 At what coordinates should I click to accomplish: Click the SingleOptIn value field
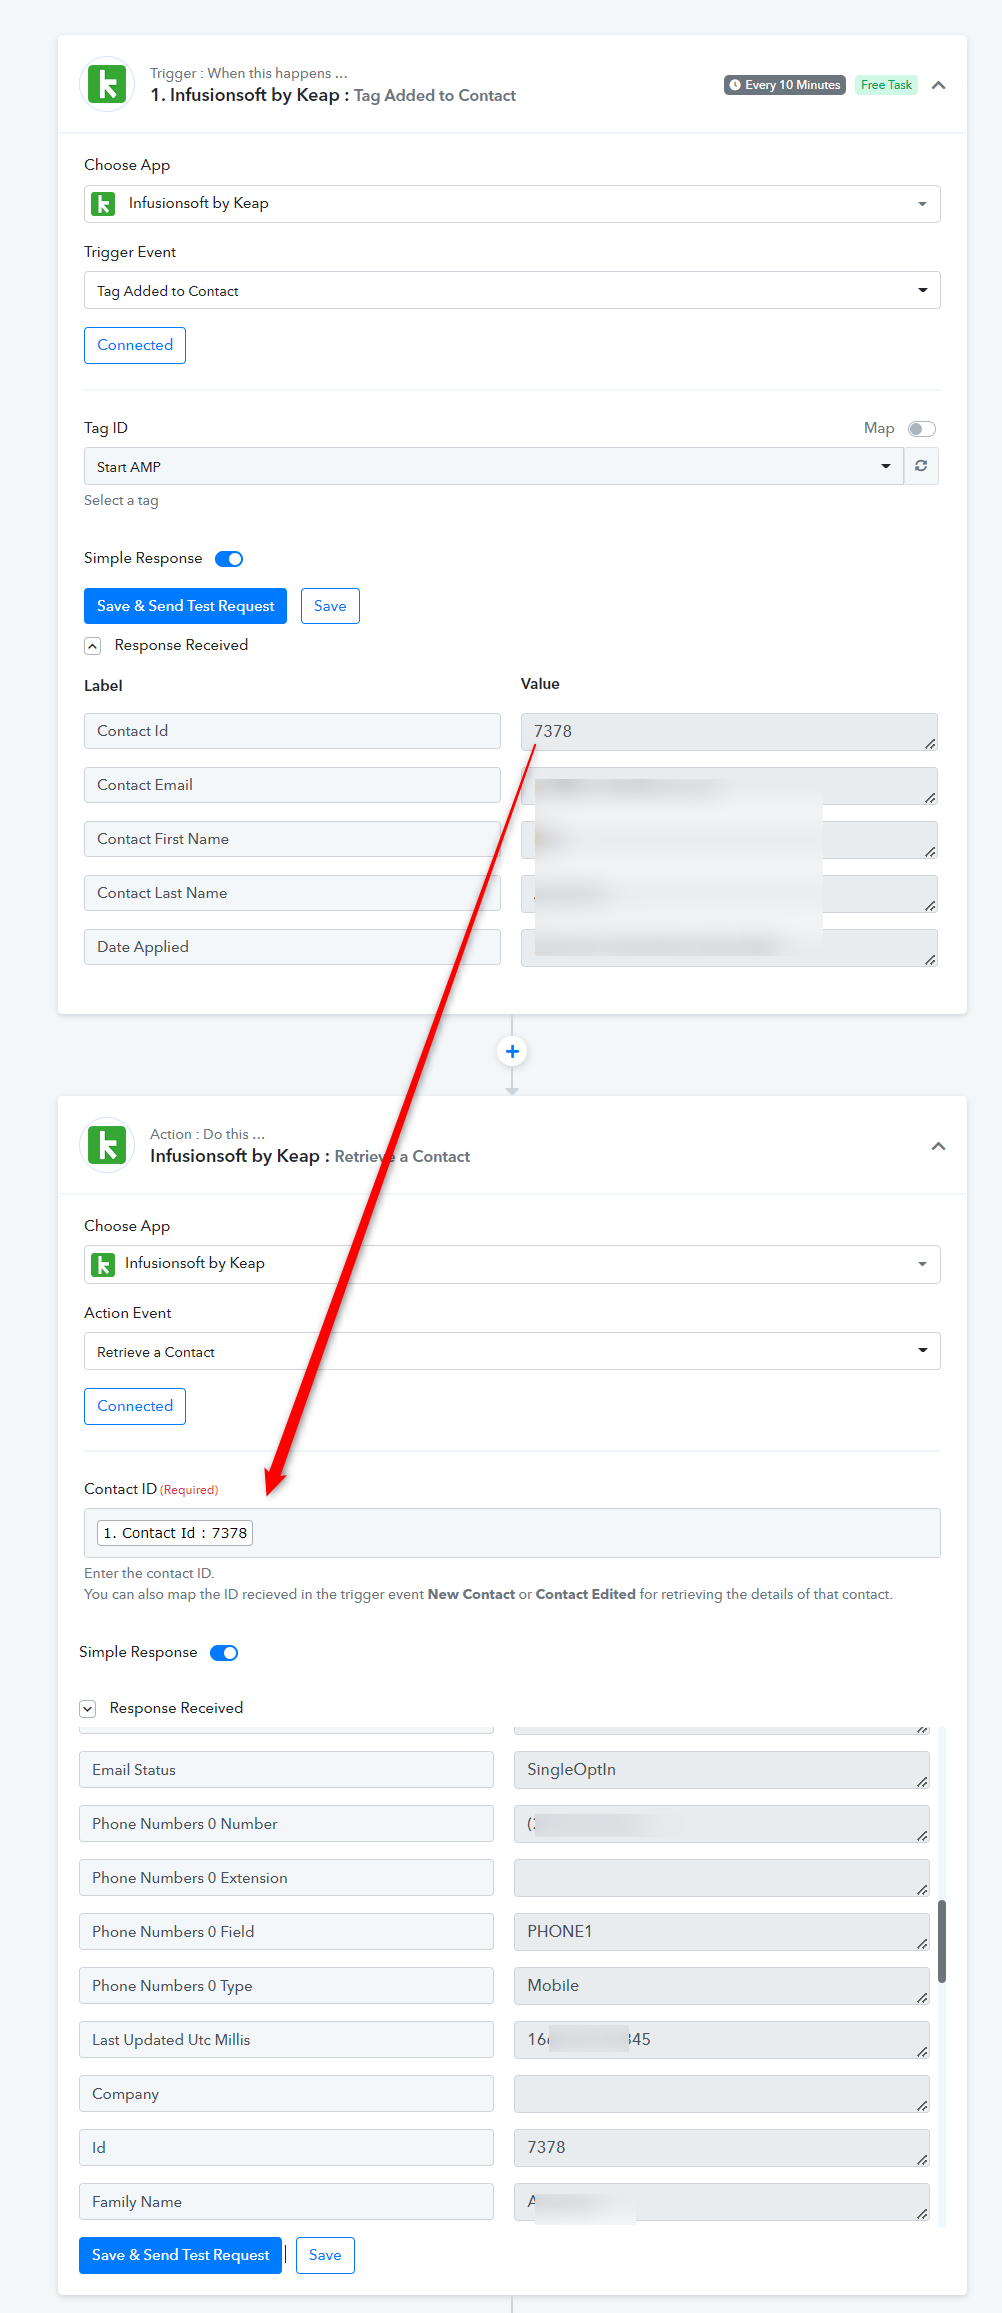[x=722, y=1770]
